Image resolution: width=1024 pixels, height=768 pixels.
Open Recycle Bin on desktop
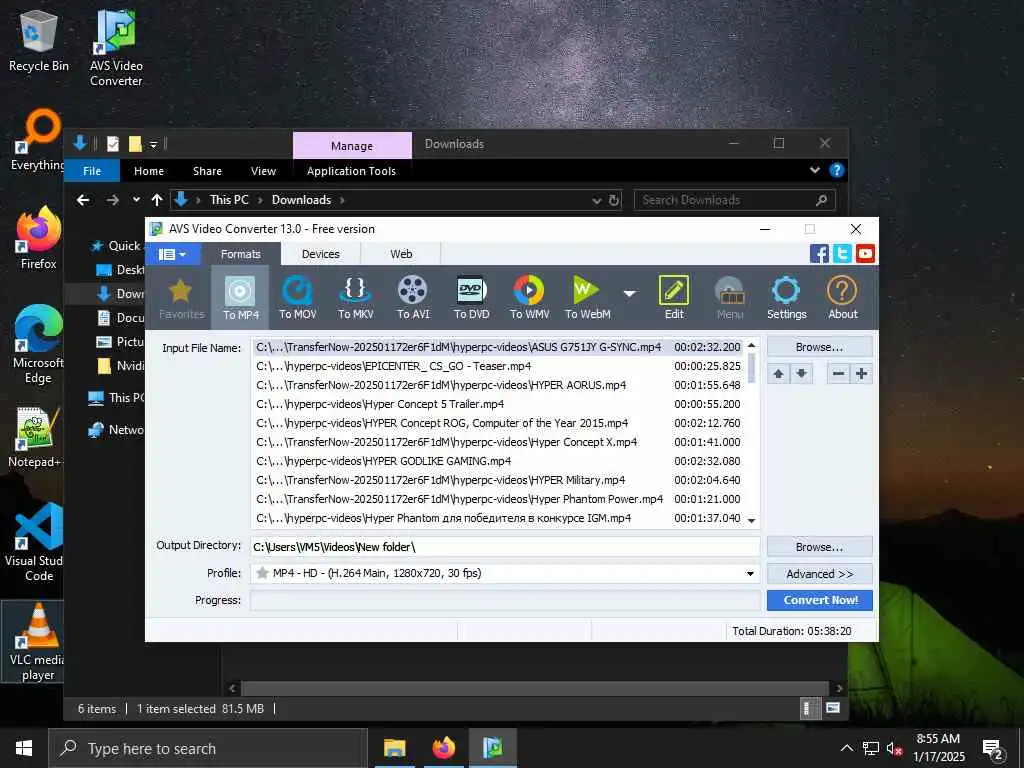(39, 41)
